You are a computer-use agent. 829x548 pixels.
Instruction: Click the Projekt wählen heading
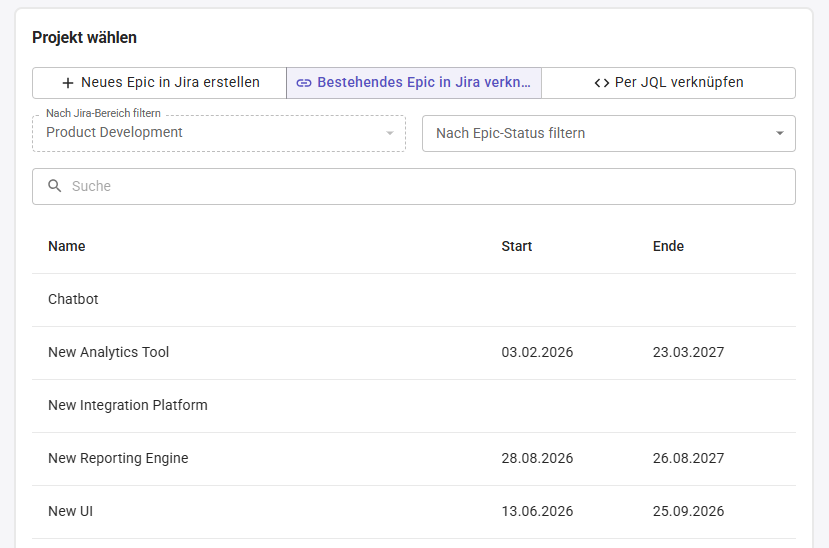point(85,38)
